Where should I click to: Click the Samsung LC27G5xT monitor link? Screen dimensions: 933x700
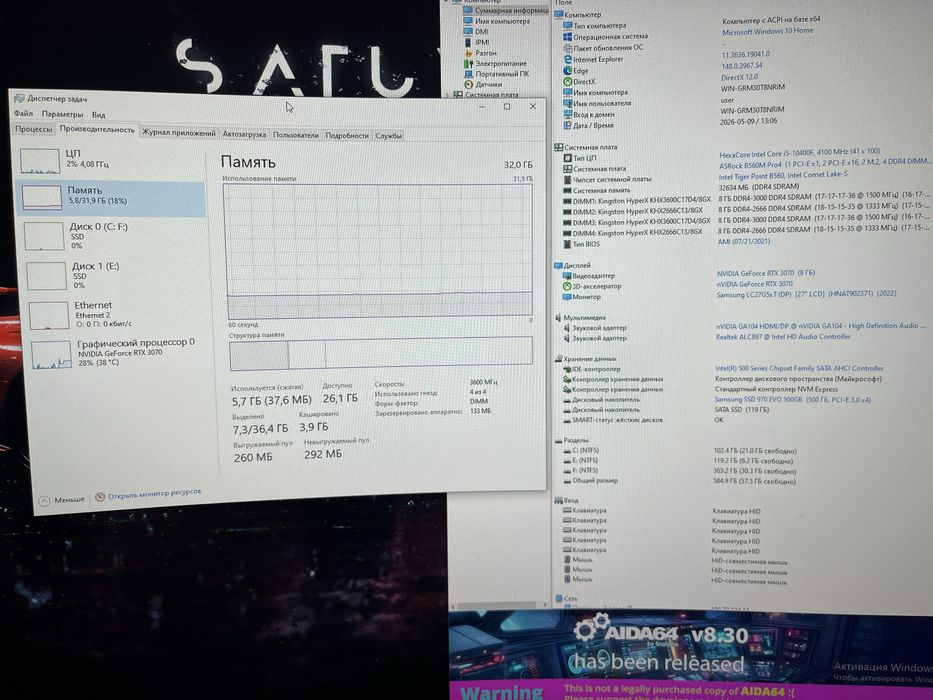point(806,293)
